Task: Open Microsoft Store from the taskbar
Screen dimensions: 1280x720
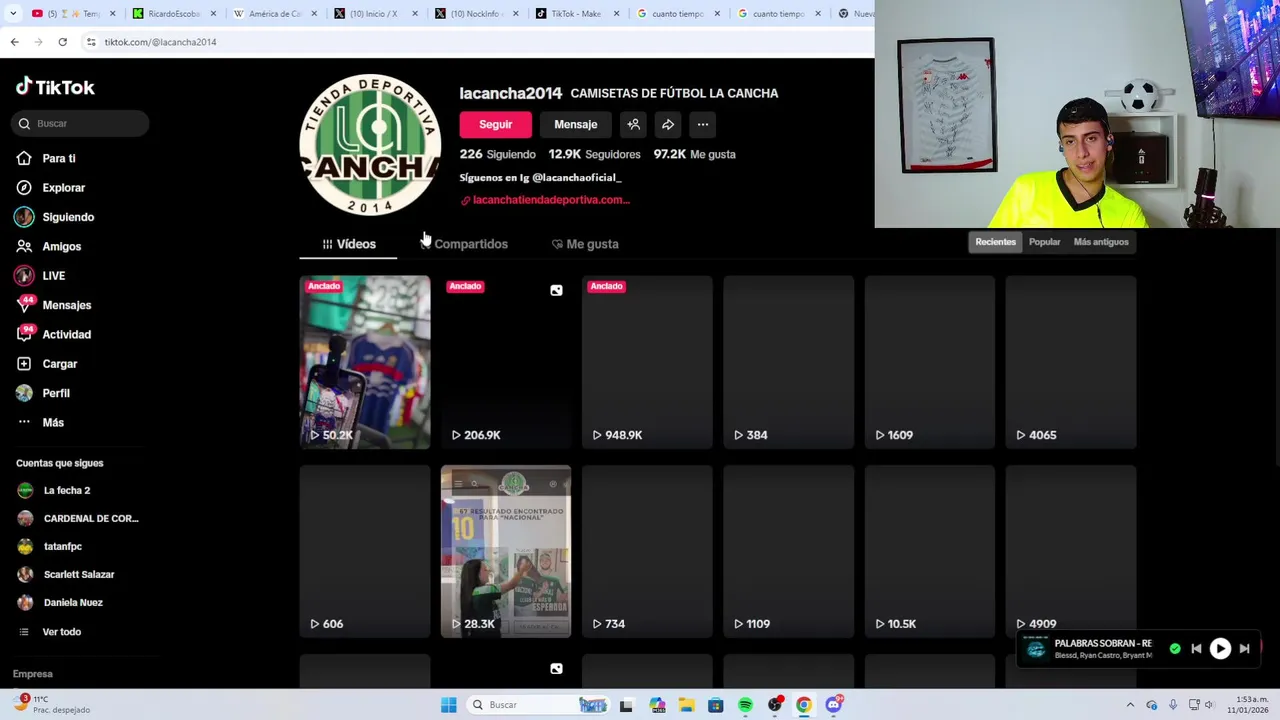Action: point(715,705)
